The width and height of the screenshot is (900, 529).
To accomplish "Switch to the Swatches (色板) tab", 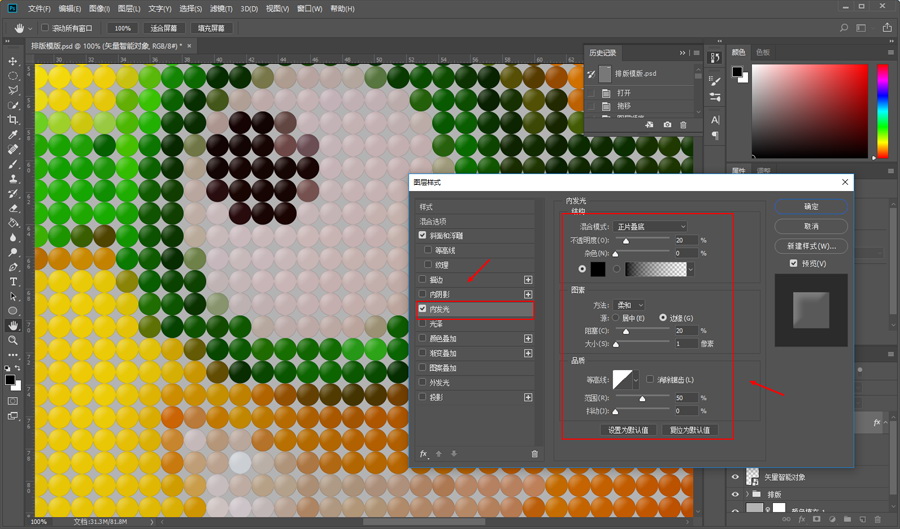I will pyautogui.click(x=763, y=52).
